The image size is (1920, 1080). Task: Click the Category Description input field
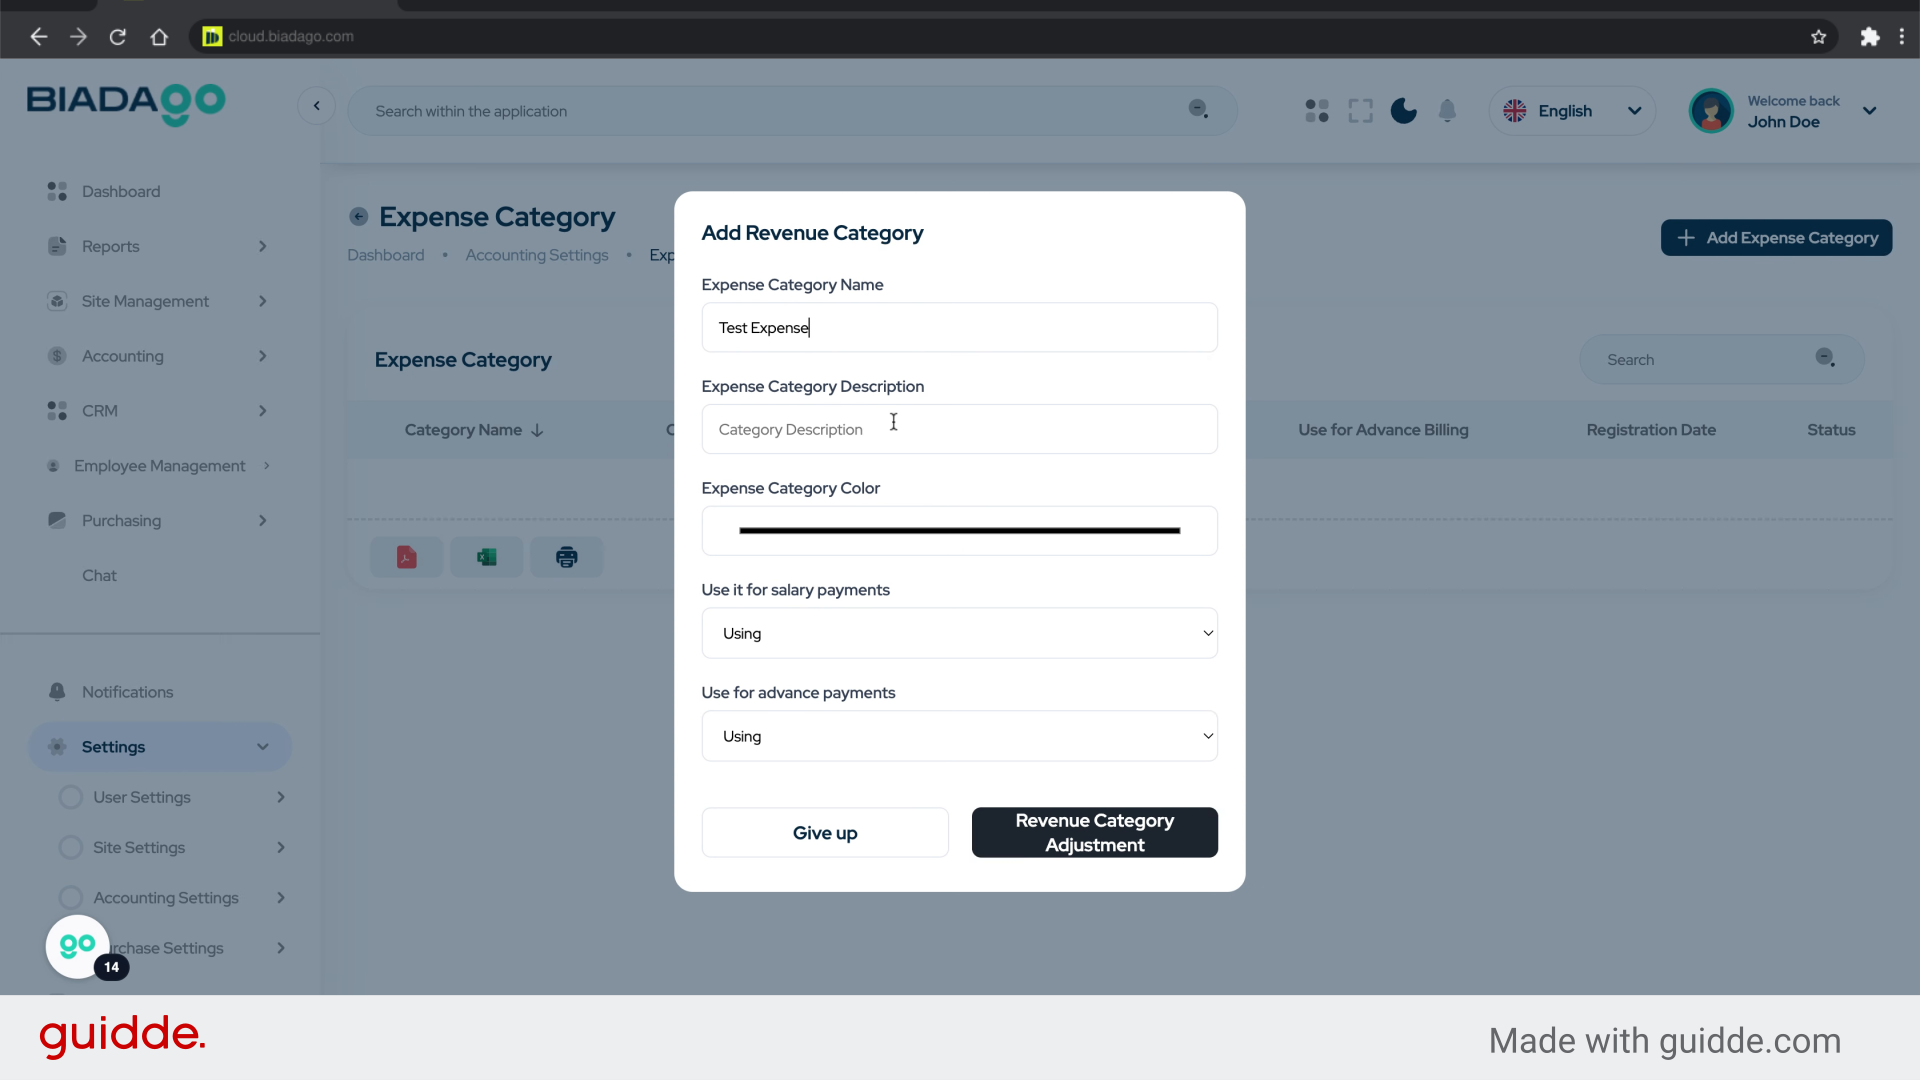959,429
